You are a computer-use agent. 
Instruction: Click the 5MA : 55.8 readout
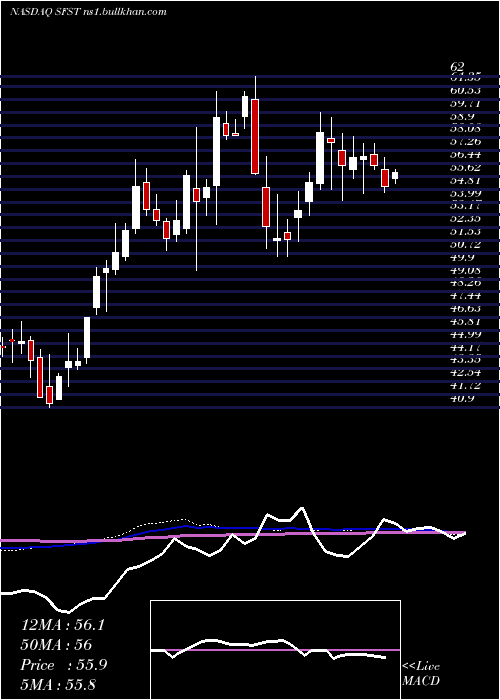[58, 685]
